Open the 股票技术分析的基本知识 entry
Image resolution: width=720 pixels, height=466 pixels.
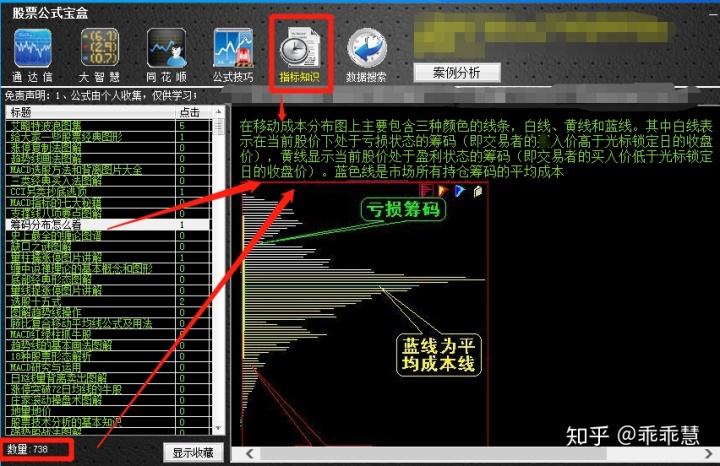pos(108,422)
